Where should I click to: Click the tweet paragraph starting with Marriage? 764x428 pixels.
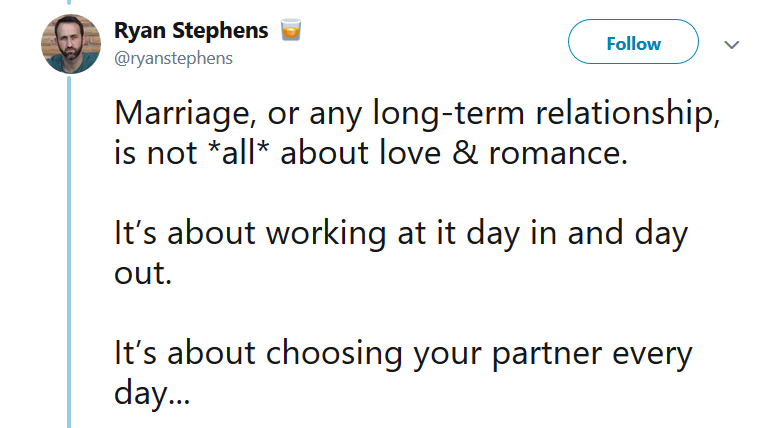click(x=417, y=133)
